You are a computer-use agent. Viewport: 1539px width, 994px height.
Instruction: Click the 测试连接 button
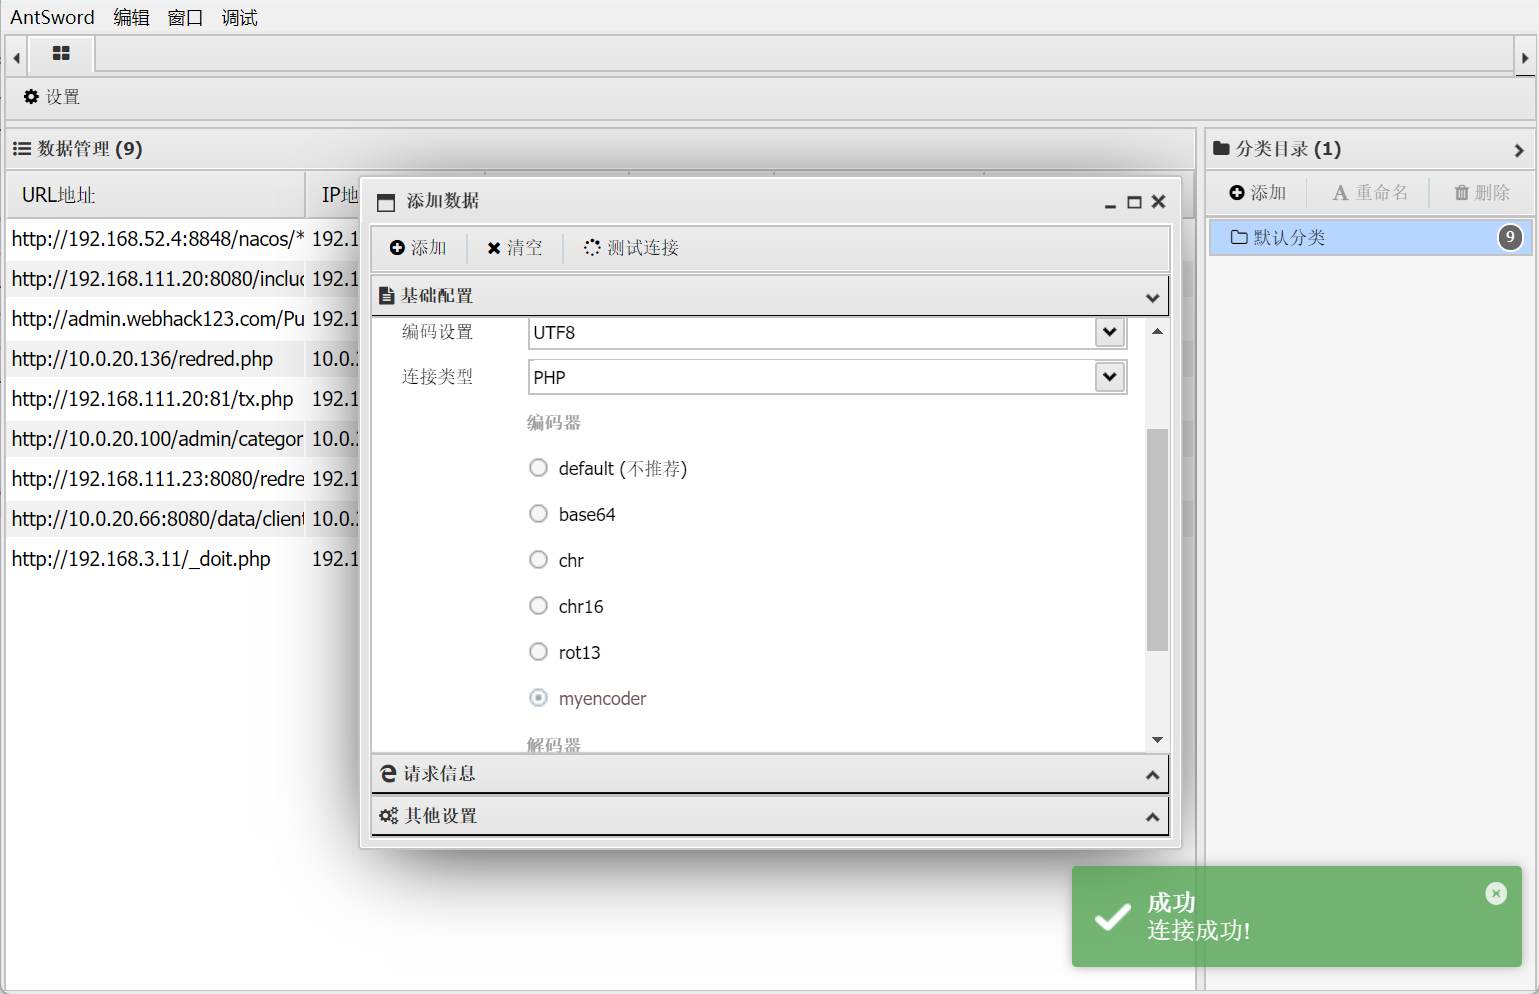(630, 247)
